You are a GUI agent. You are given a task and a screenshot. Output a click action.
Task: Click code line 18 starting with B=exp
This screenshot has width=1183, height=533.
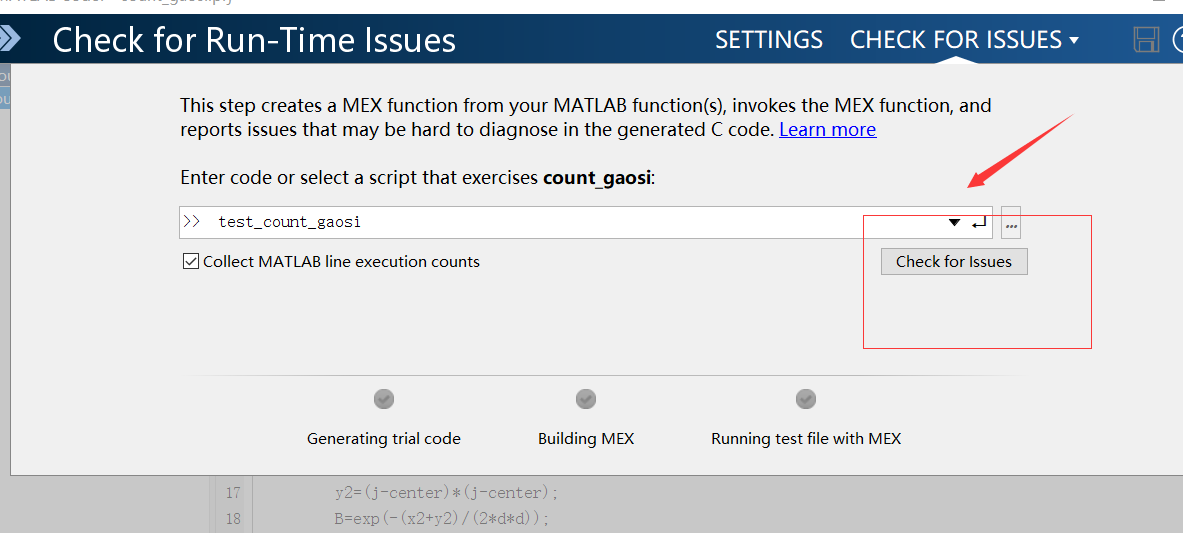(x=442, y=518)
